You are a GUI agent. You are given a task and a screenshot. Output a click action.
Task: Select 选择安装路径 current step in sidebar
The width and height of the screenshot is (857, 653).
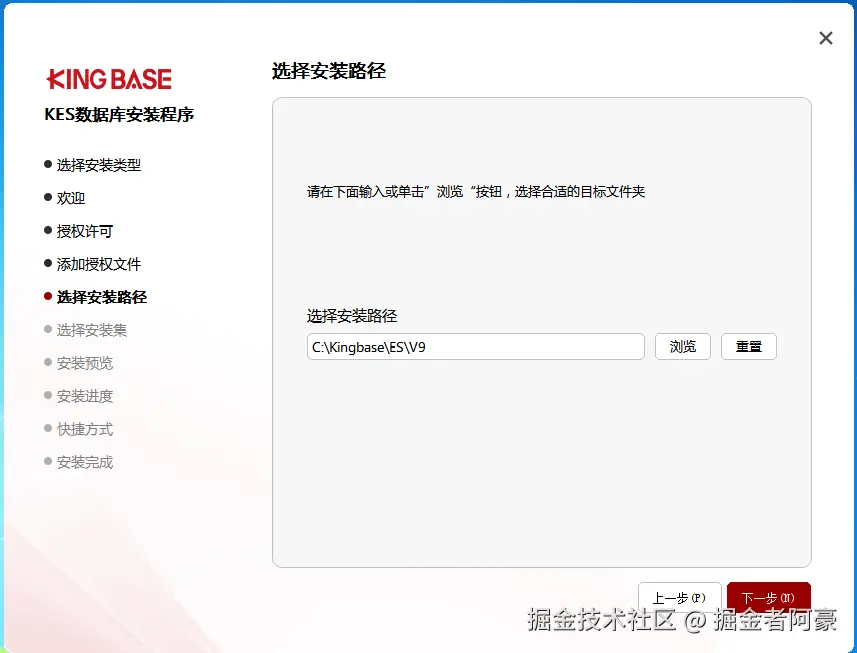[96, 297]
